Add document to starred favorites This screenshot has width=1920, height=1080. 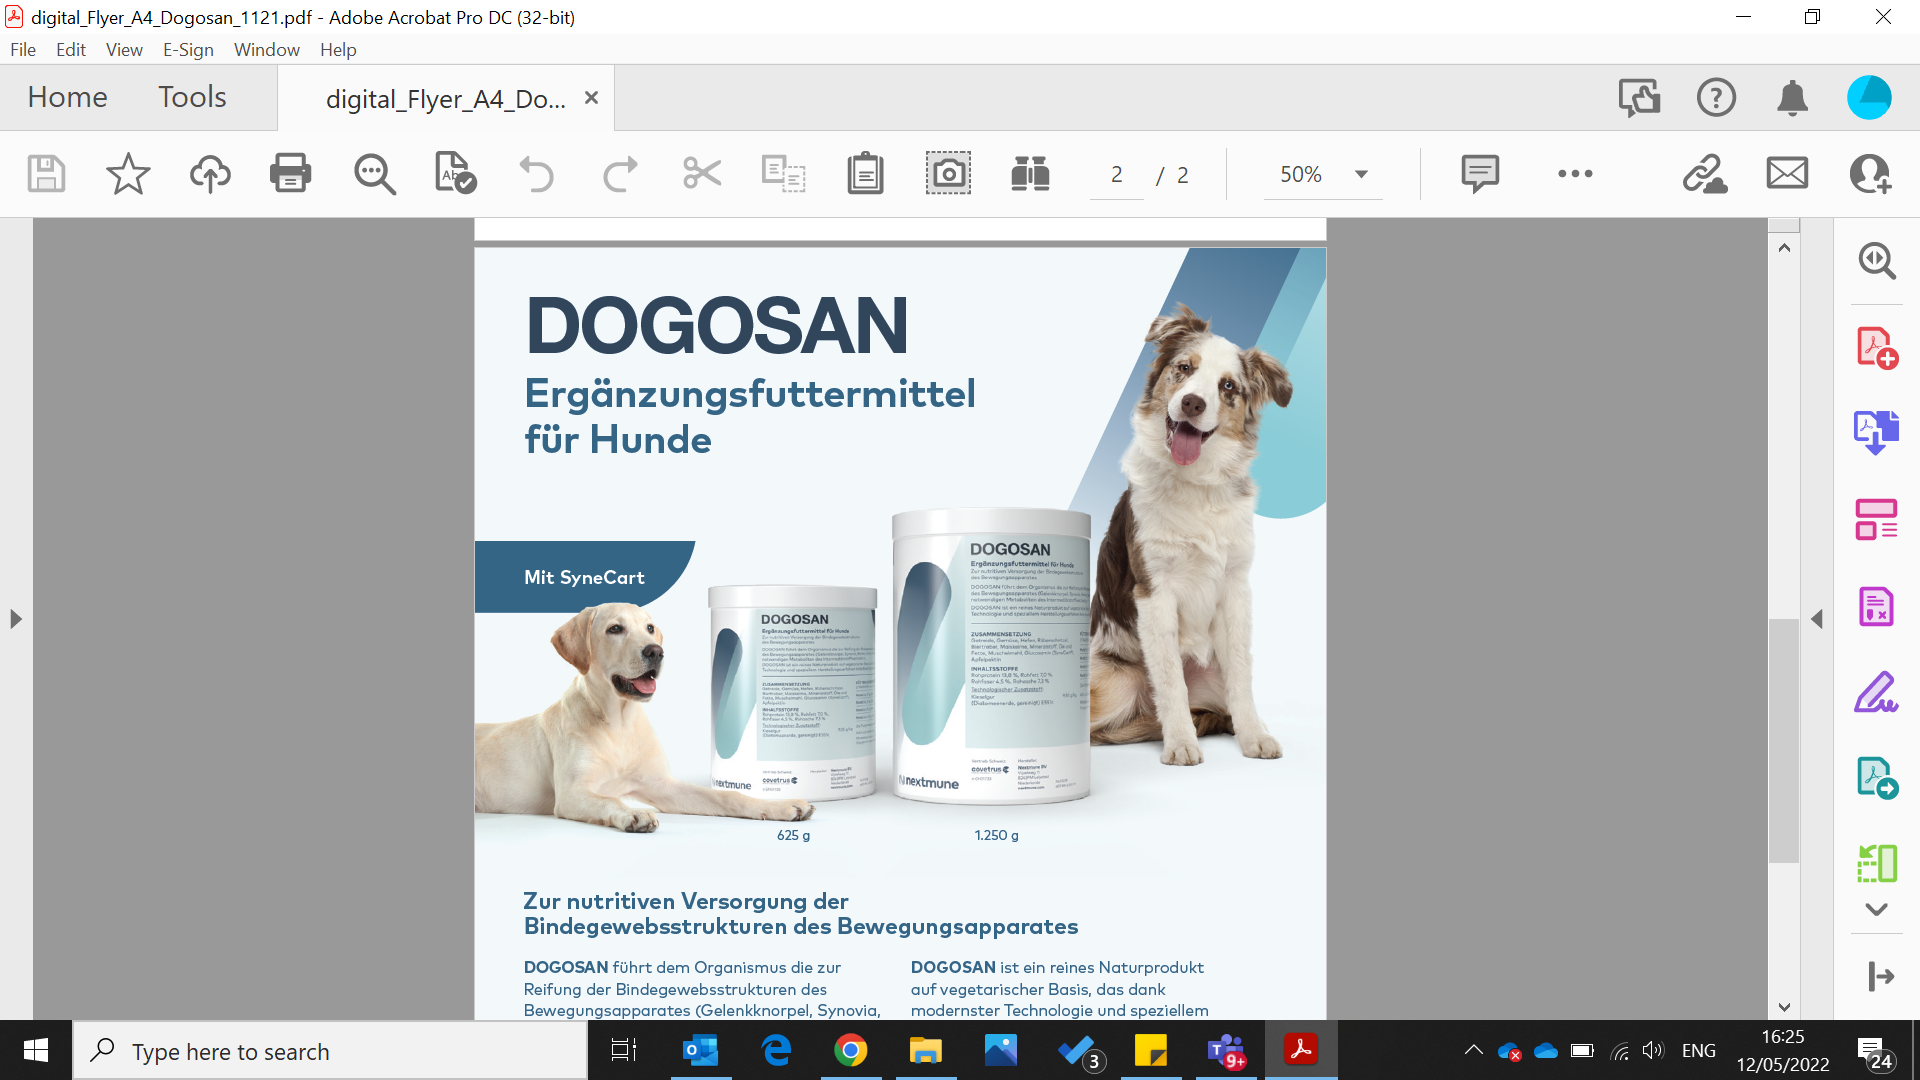tap(128, 174)
